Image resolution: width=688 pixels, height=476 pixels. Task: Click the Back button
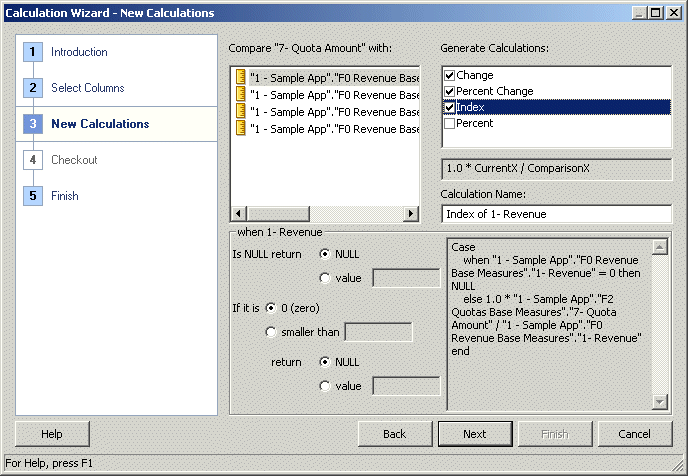[x=395, y=434]
